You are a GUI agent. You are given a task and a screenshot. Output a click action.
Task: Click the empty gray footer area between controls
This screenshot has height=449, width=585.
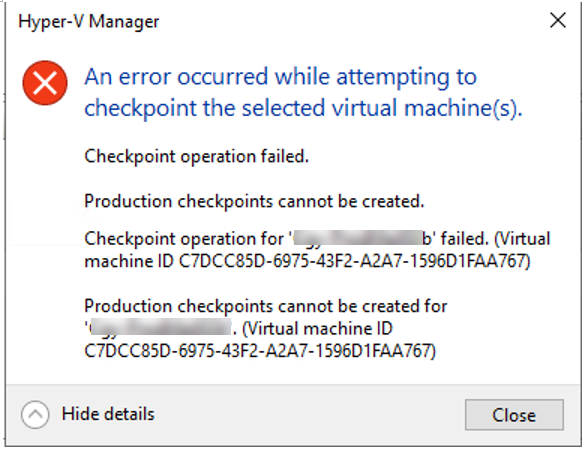310,415
